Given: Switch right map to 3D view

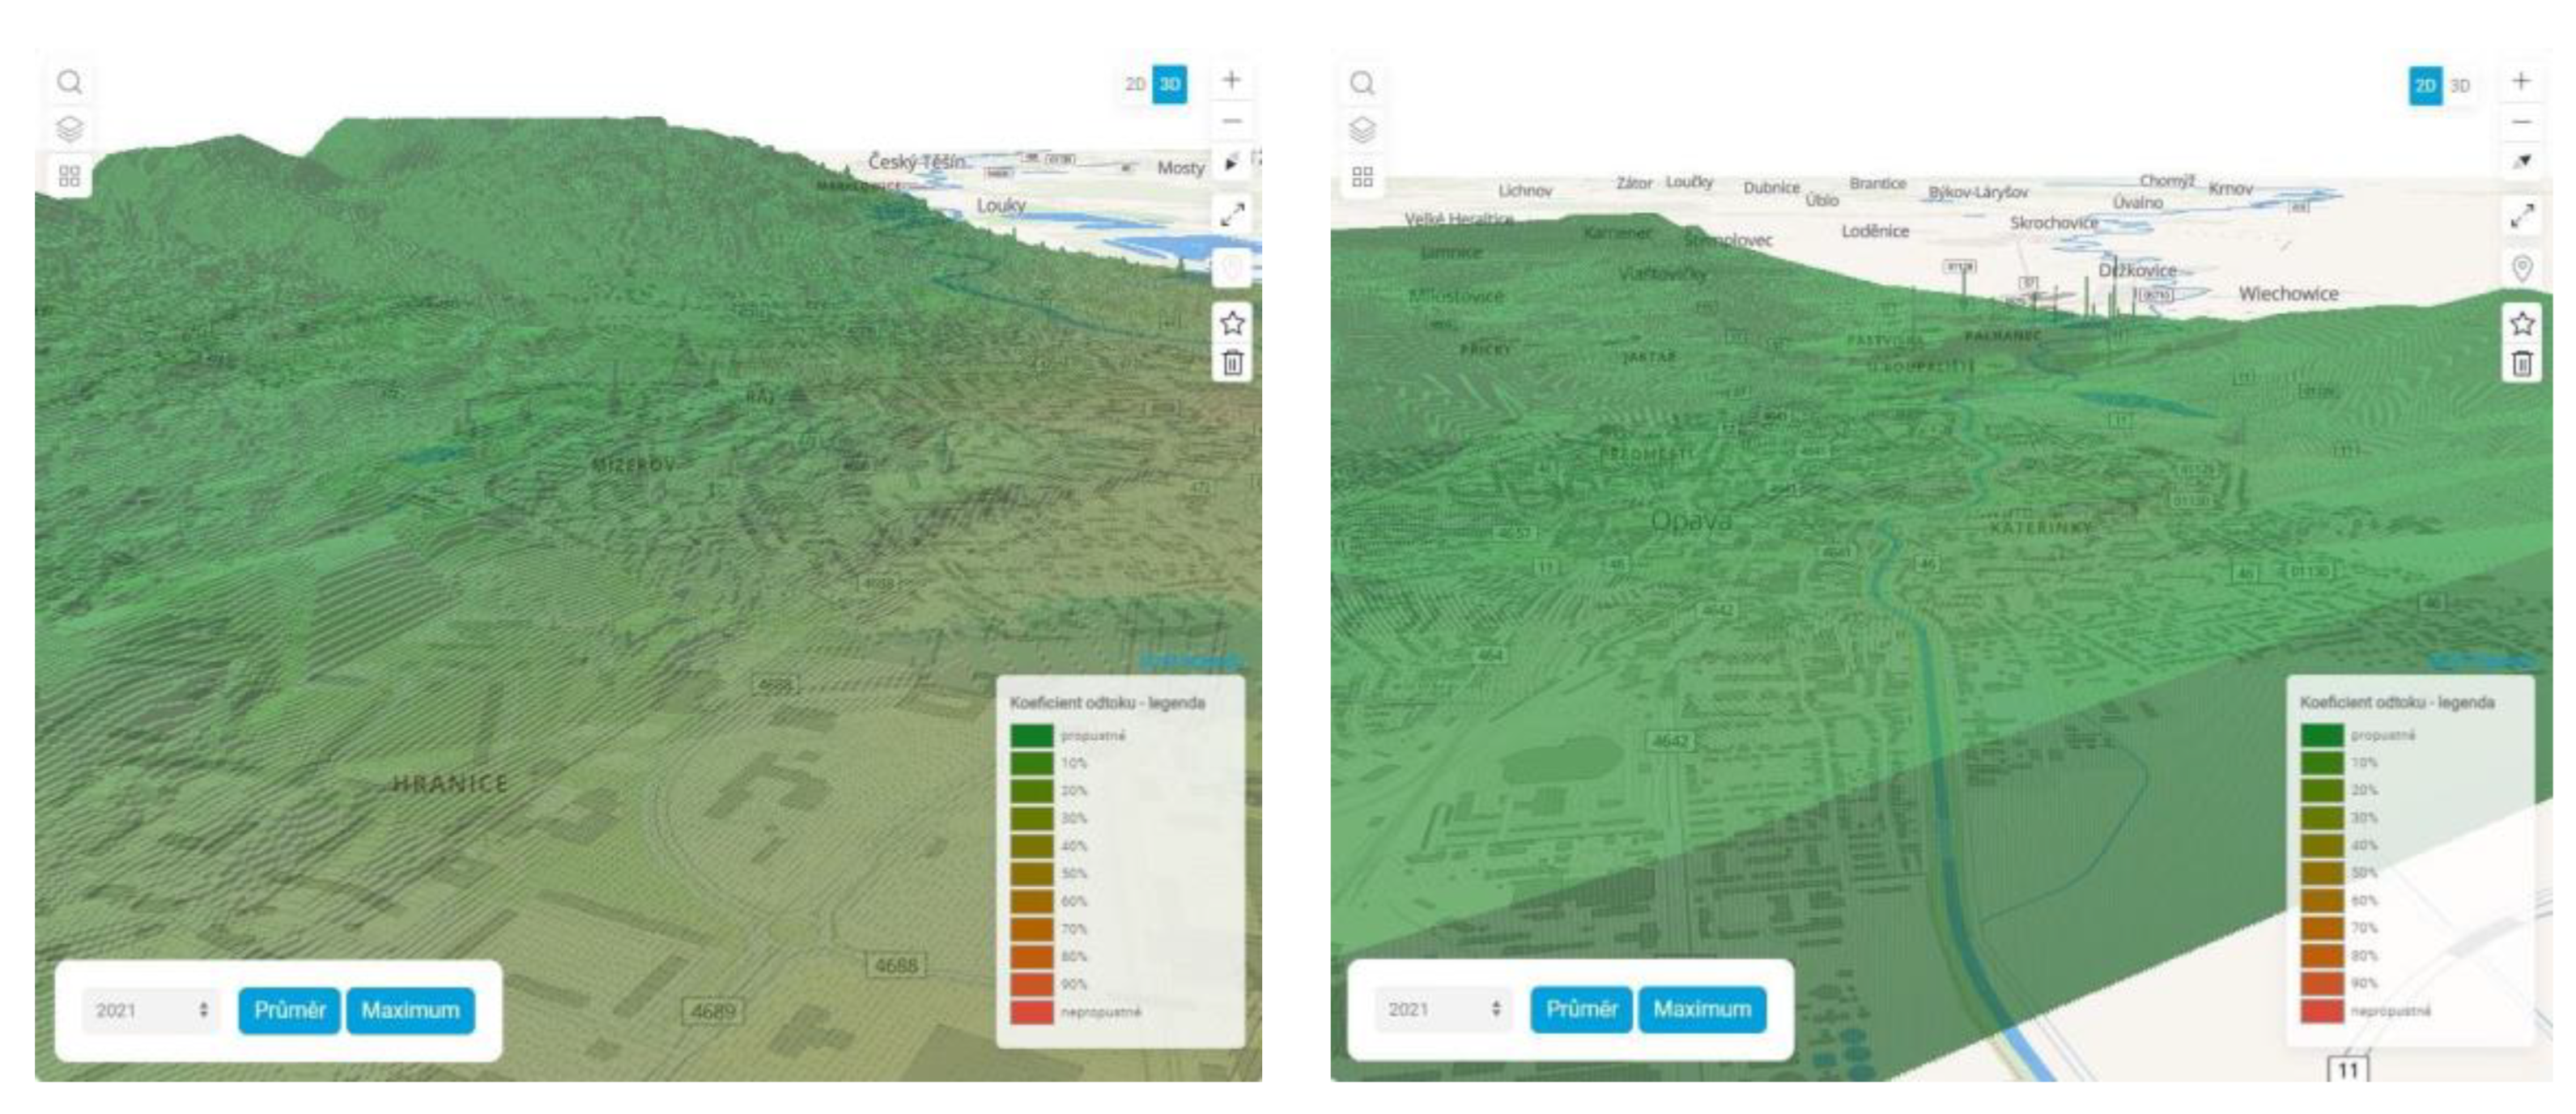Looking at the screenshot, I should pos(2460,86).
